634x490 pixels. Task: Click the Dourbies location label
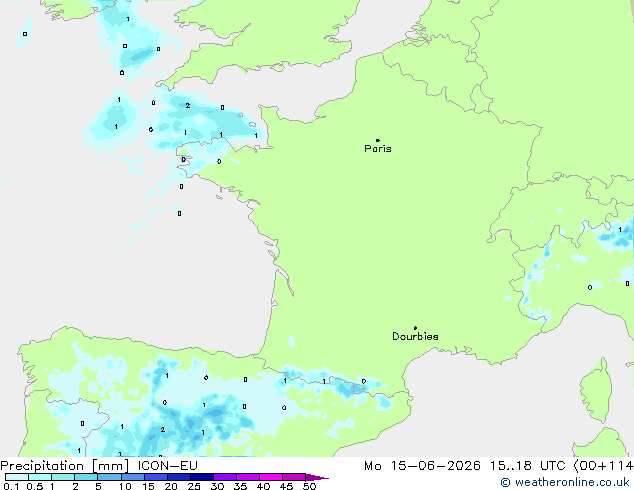pos(415,336)
